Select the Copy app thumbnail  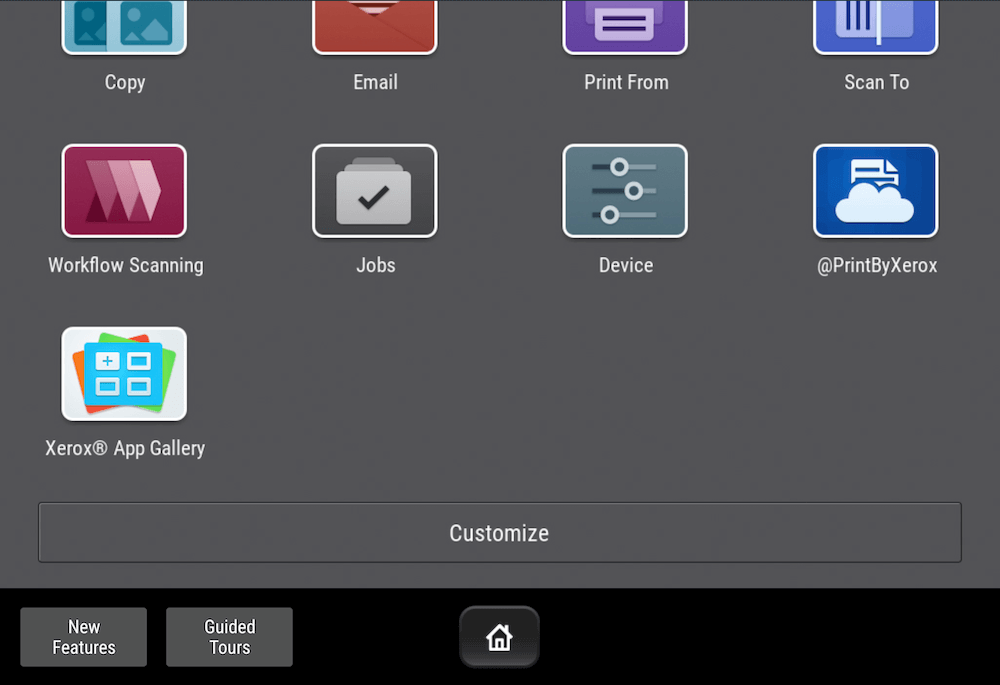pyautogui.click(x=124, y=27)
